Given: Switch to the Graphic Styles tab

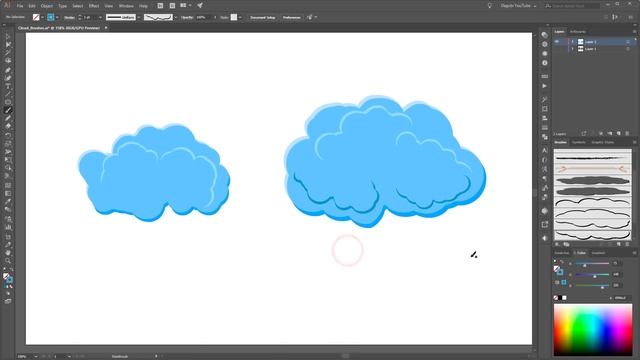Looking at the screenshot, I should 602,142.
